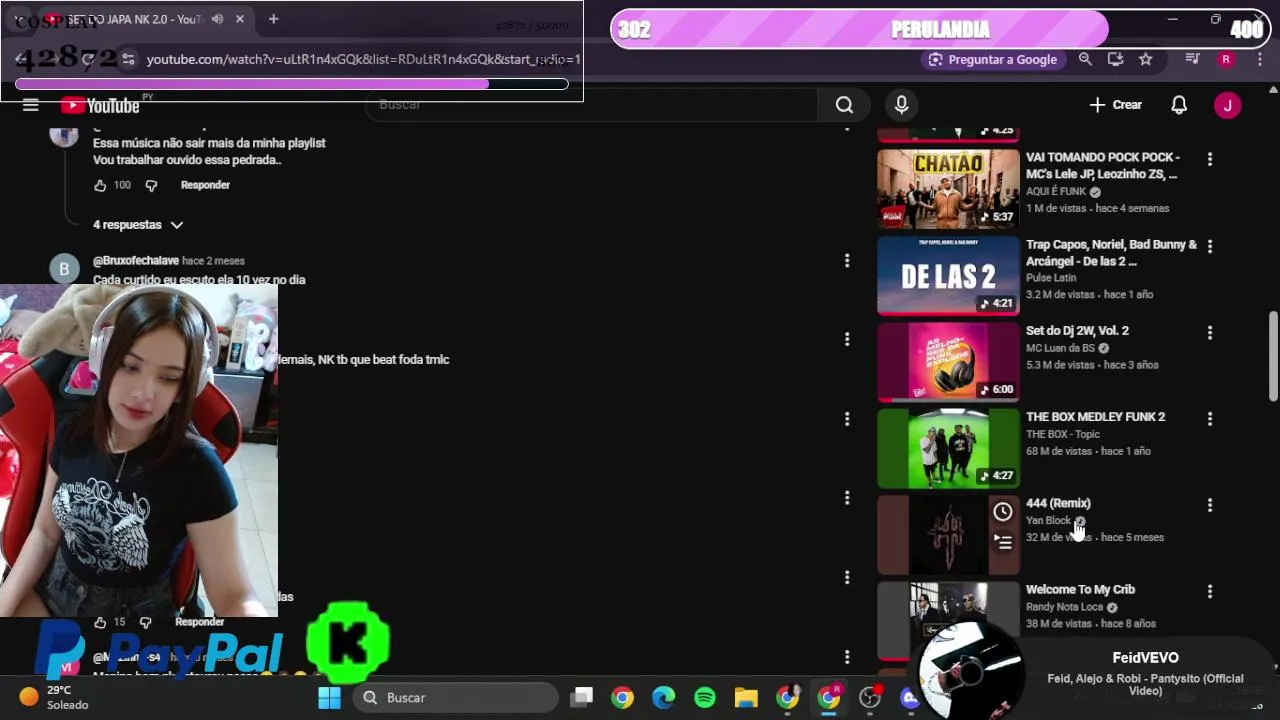The height and width of the screenshot is (720, 1280).
Task: Open options for Set do Dj 2W video
Action: pos(1209,332)
